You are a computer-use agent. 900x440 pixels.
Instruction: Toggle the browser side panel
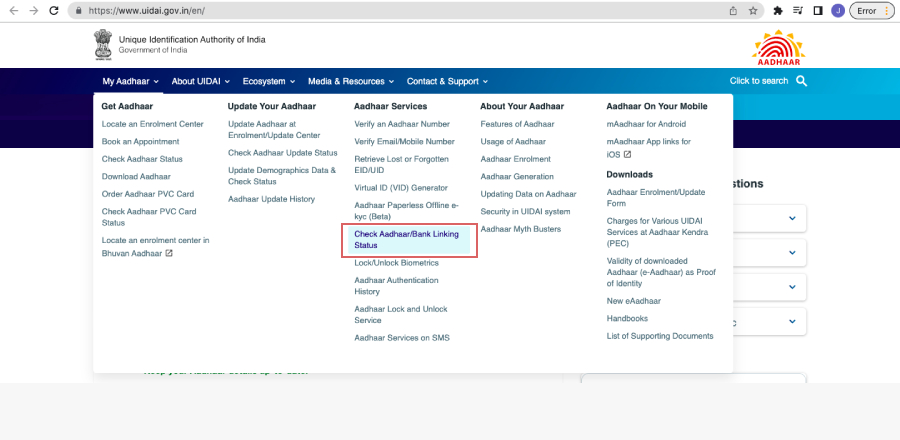point(818,11)
